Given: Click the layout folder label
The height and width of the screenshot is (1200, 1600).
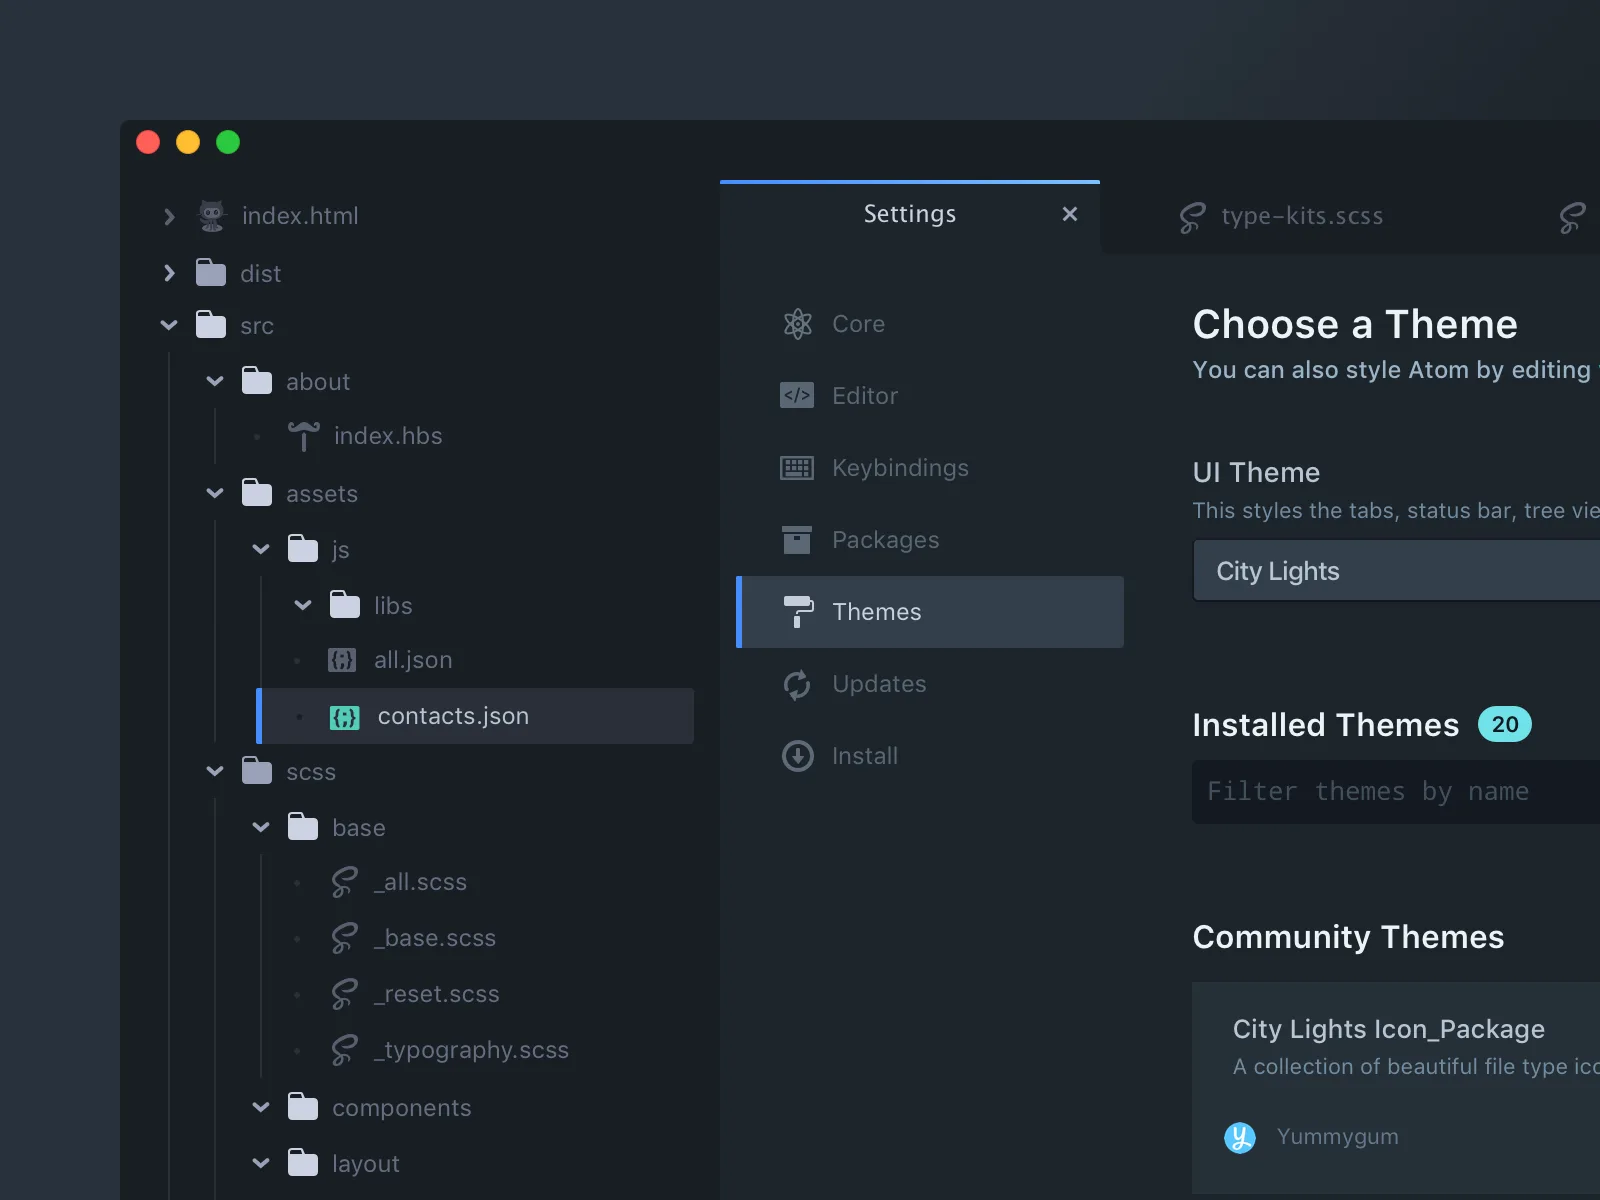Looking at the screenshot, I should [366, 1164].
